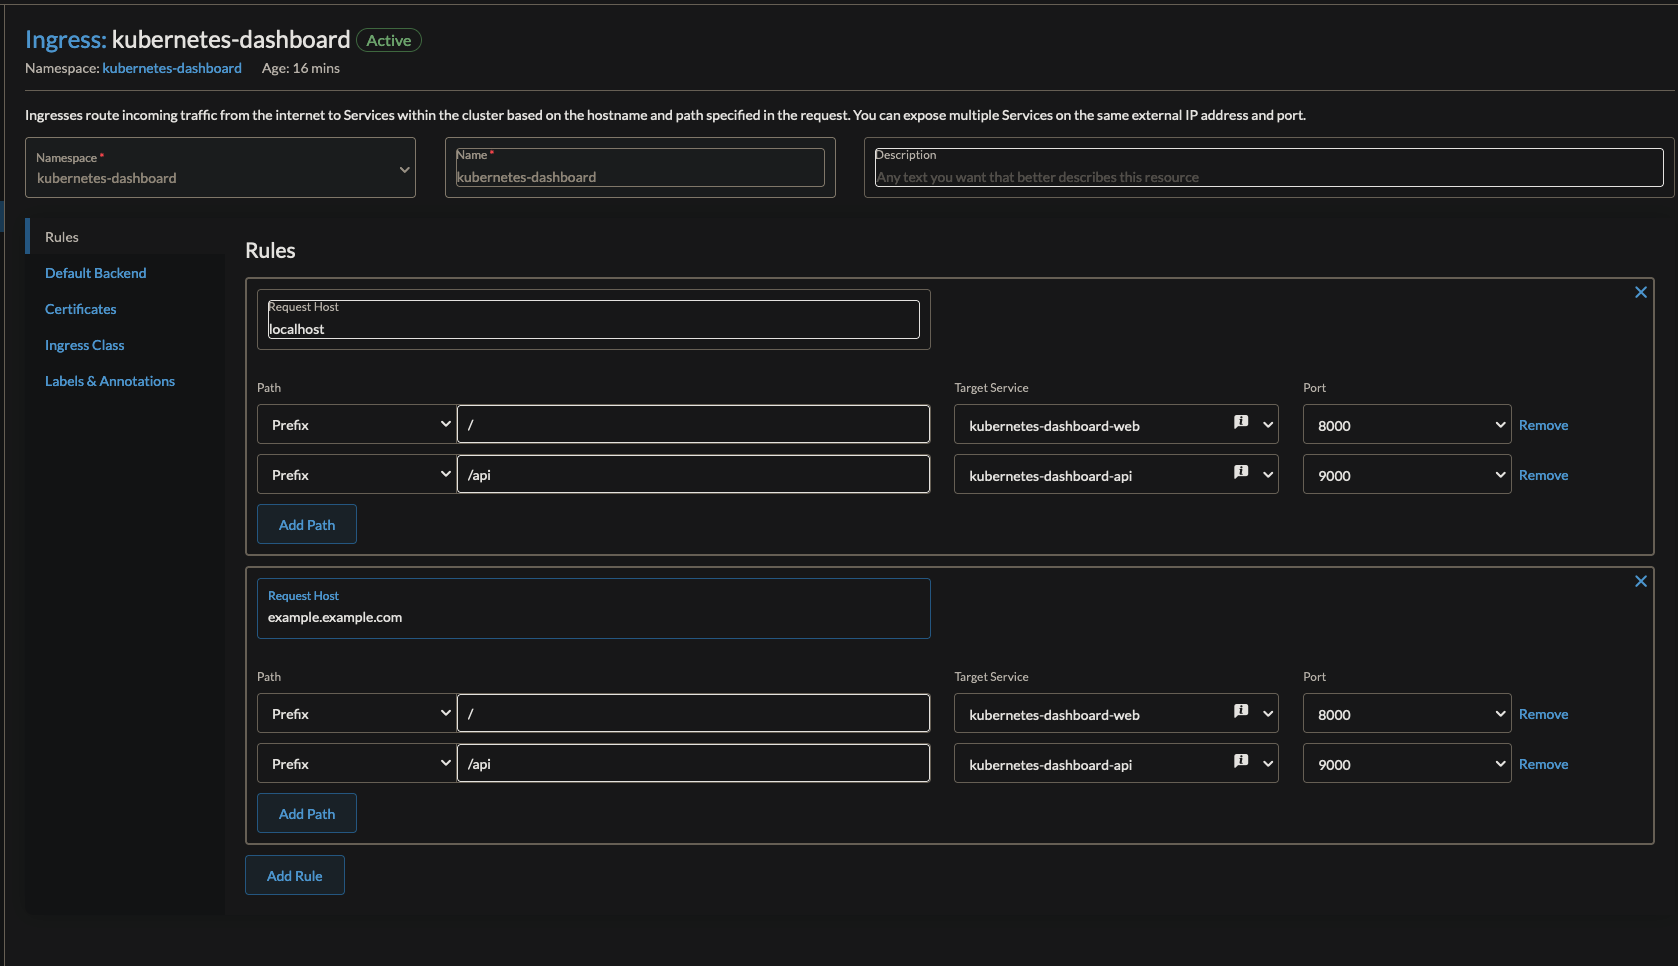Viewport: 1678px width, 966px height.
Task: Delete the example.example.com rule via X icon
Action: (x=1640, y=582)
